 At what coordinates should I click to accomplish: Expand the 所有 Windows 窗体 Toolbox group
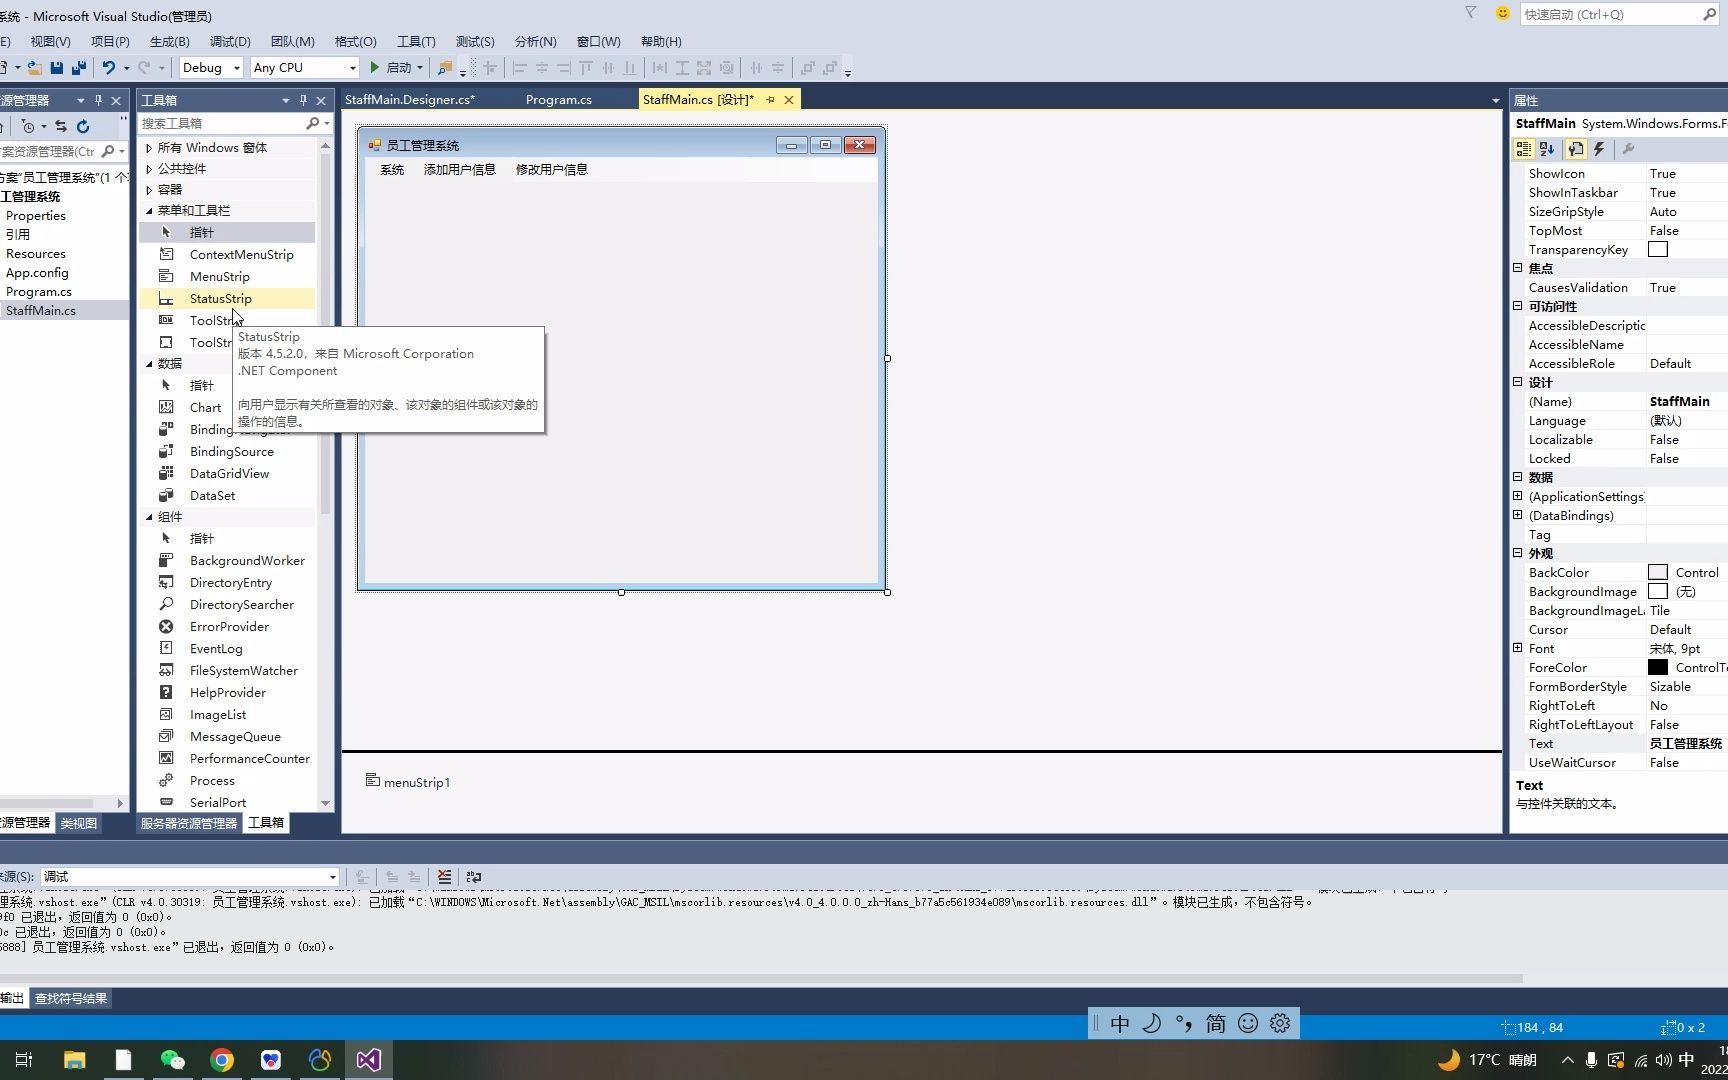[x=150, y=148]
